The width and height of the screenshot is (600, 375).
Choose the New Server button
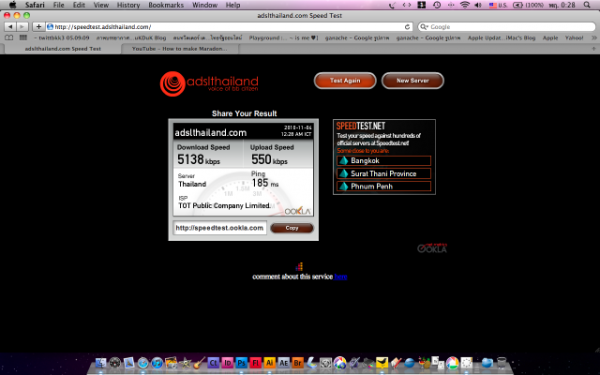pos(412,80)
